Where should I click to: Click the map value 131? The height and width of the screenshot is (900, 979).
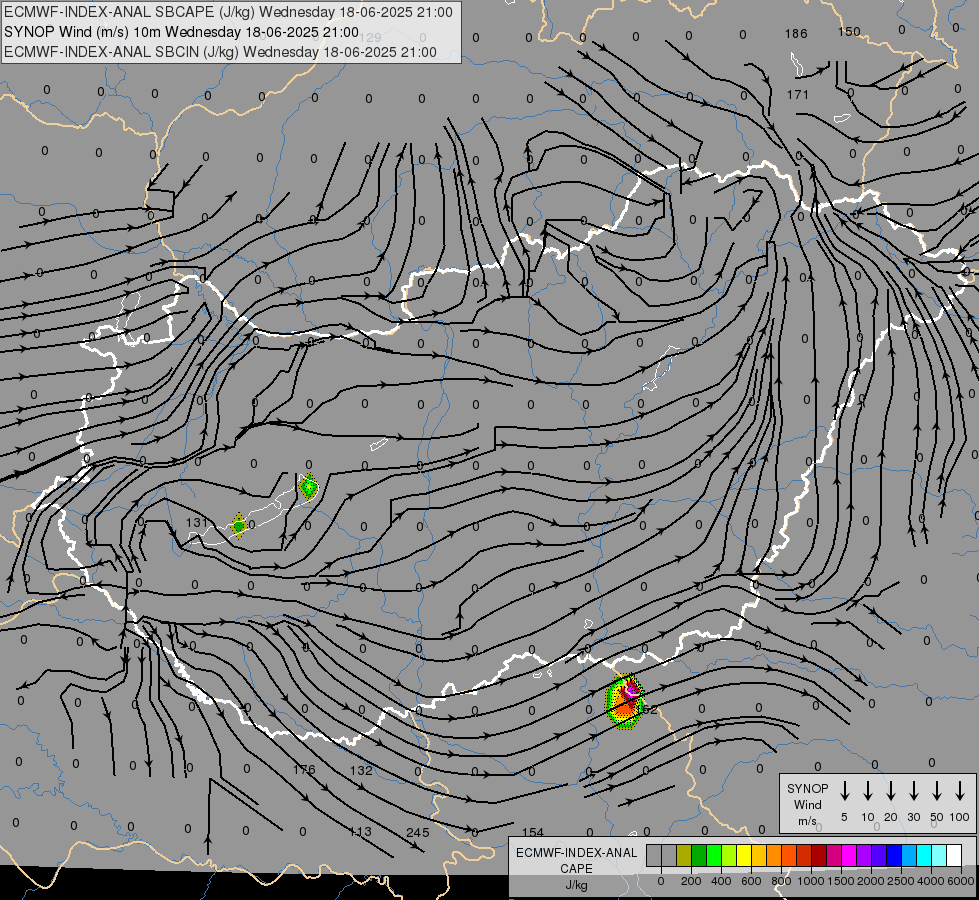coord(197,522)
